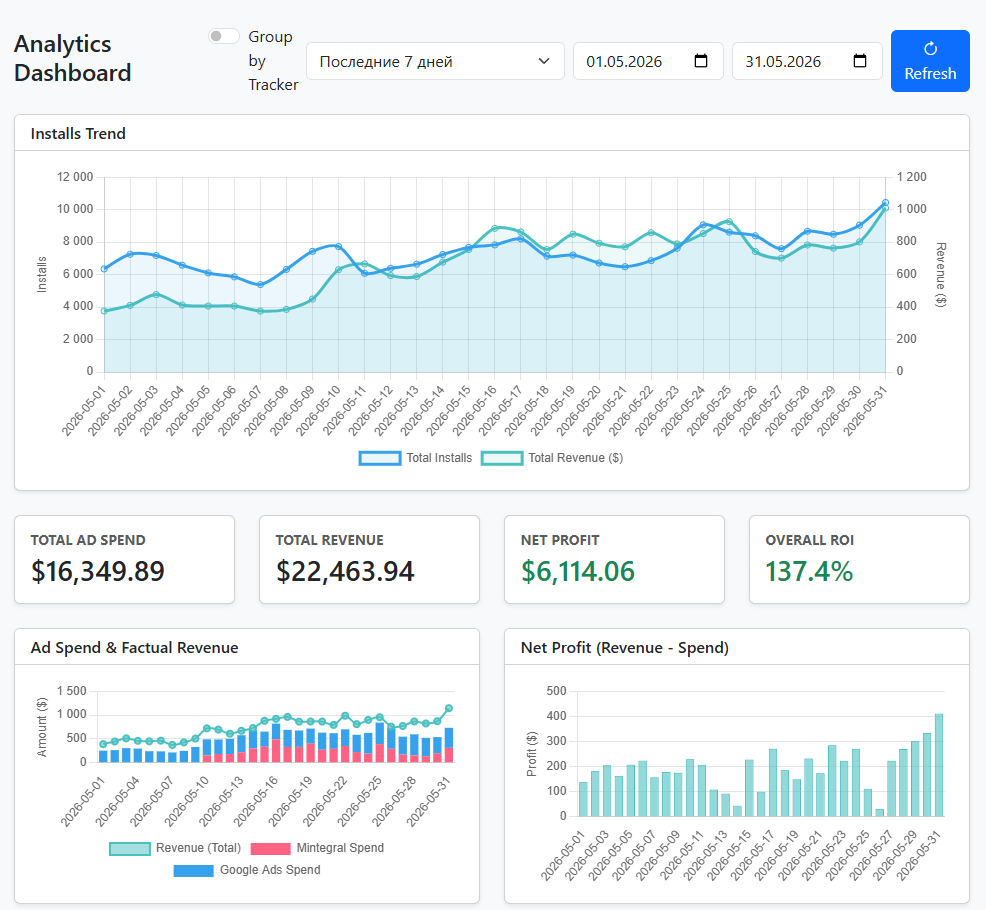Open calendar picker for end date 31.05.2026
Screen dimensions: 986x910
[860, 61]
